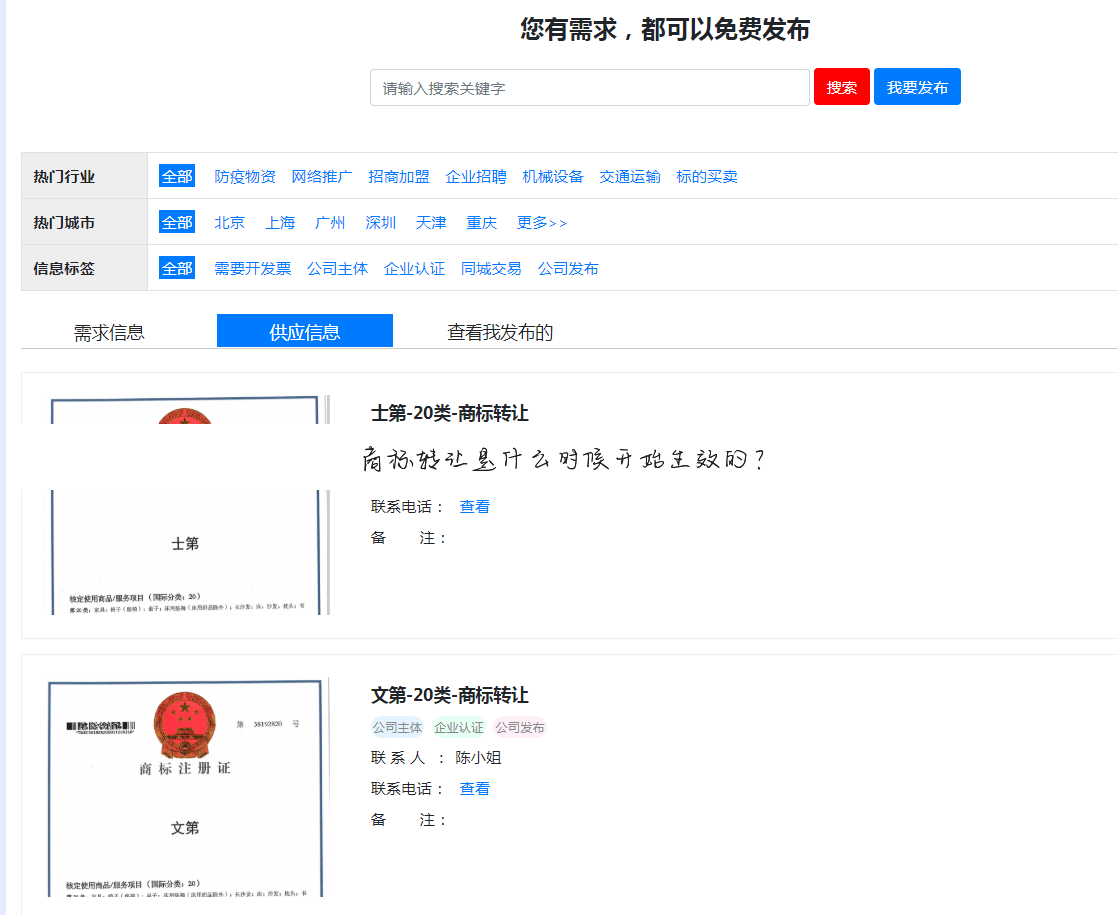Image resolution: width=1118 pixels, height=915 pixels.
Task: Click 公司主体 badge on 文第 listing
Action: pyautogui.click(x=397, y=727)
